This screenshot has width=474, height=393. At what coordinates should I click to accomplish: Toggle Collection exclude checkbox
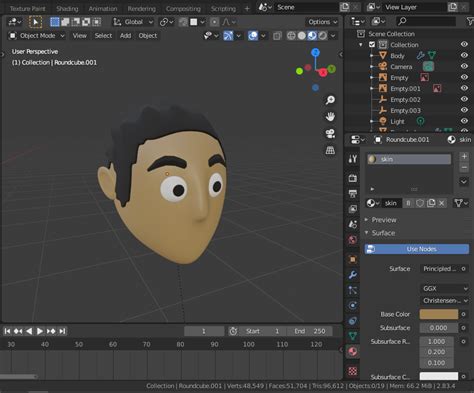click(x=372, y=44)
